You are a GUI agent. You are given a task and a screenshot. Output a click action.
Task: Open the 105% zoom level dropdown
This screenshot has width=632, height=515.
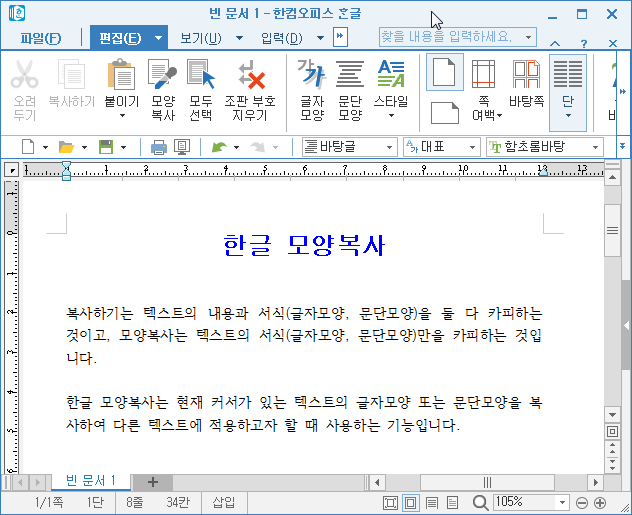[562, 503]
